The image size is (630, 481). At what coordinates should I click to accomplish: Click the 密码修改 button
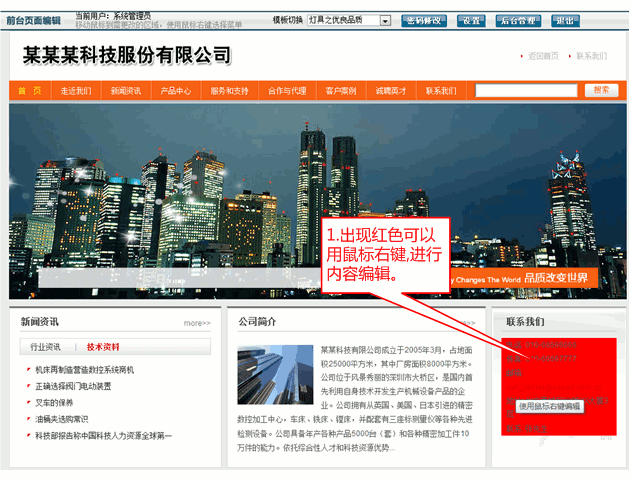coord(425,20)
